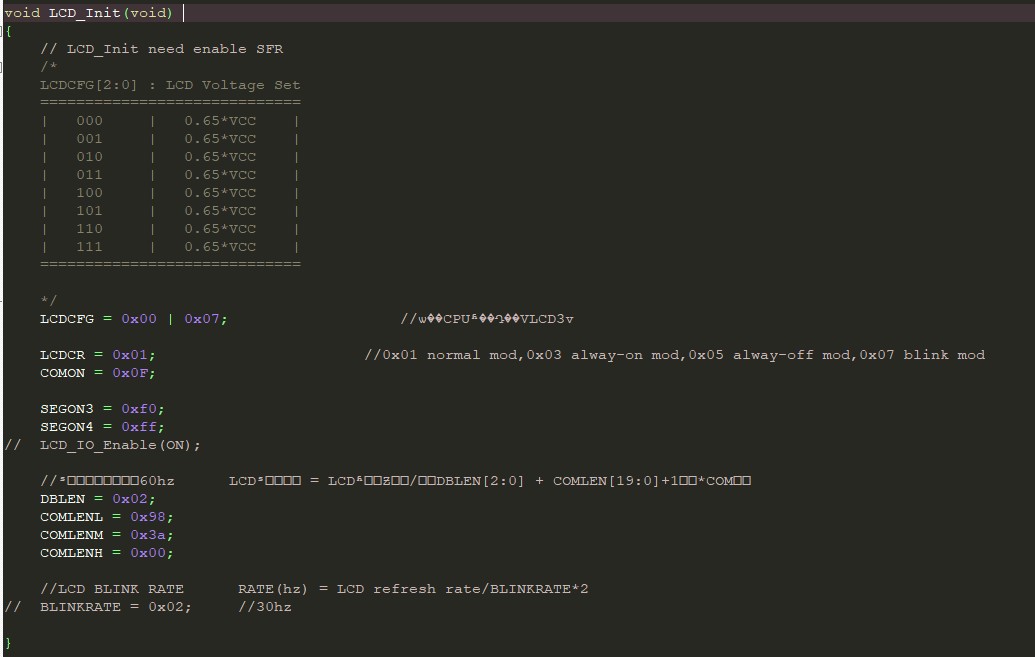The height and width of the screenshot is (657, 1035).
Task: Click the comment containing 'VLCD3v'
Action: click(487, 319)
